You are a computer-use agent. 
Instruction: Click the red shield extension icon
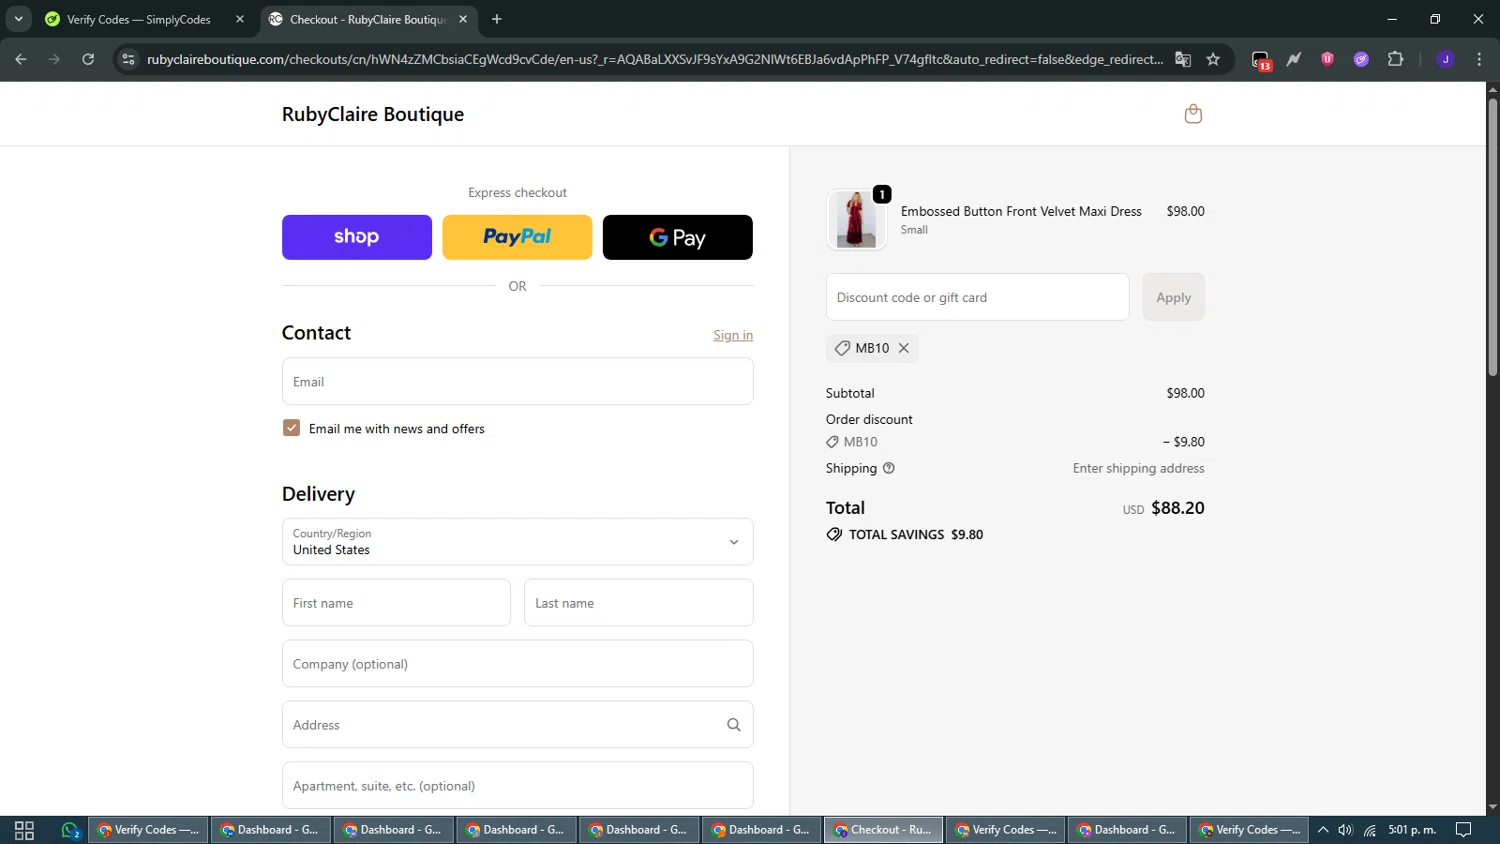(x=1327, y=59)
